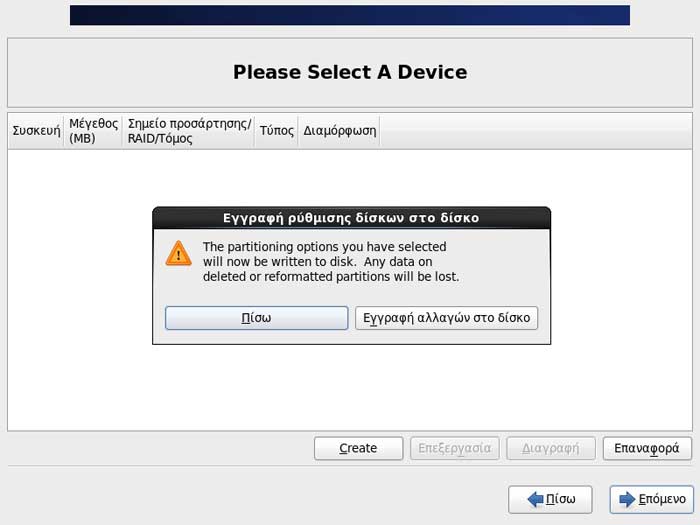Click the greyed-out Διαγραφή button
This screenshot has width=700, height=525.
[551, 448]
